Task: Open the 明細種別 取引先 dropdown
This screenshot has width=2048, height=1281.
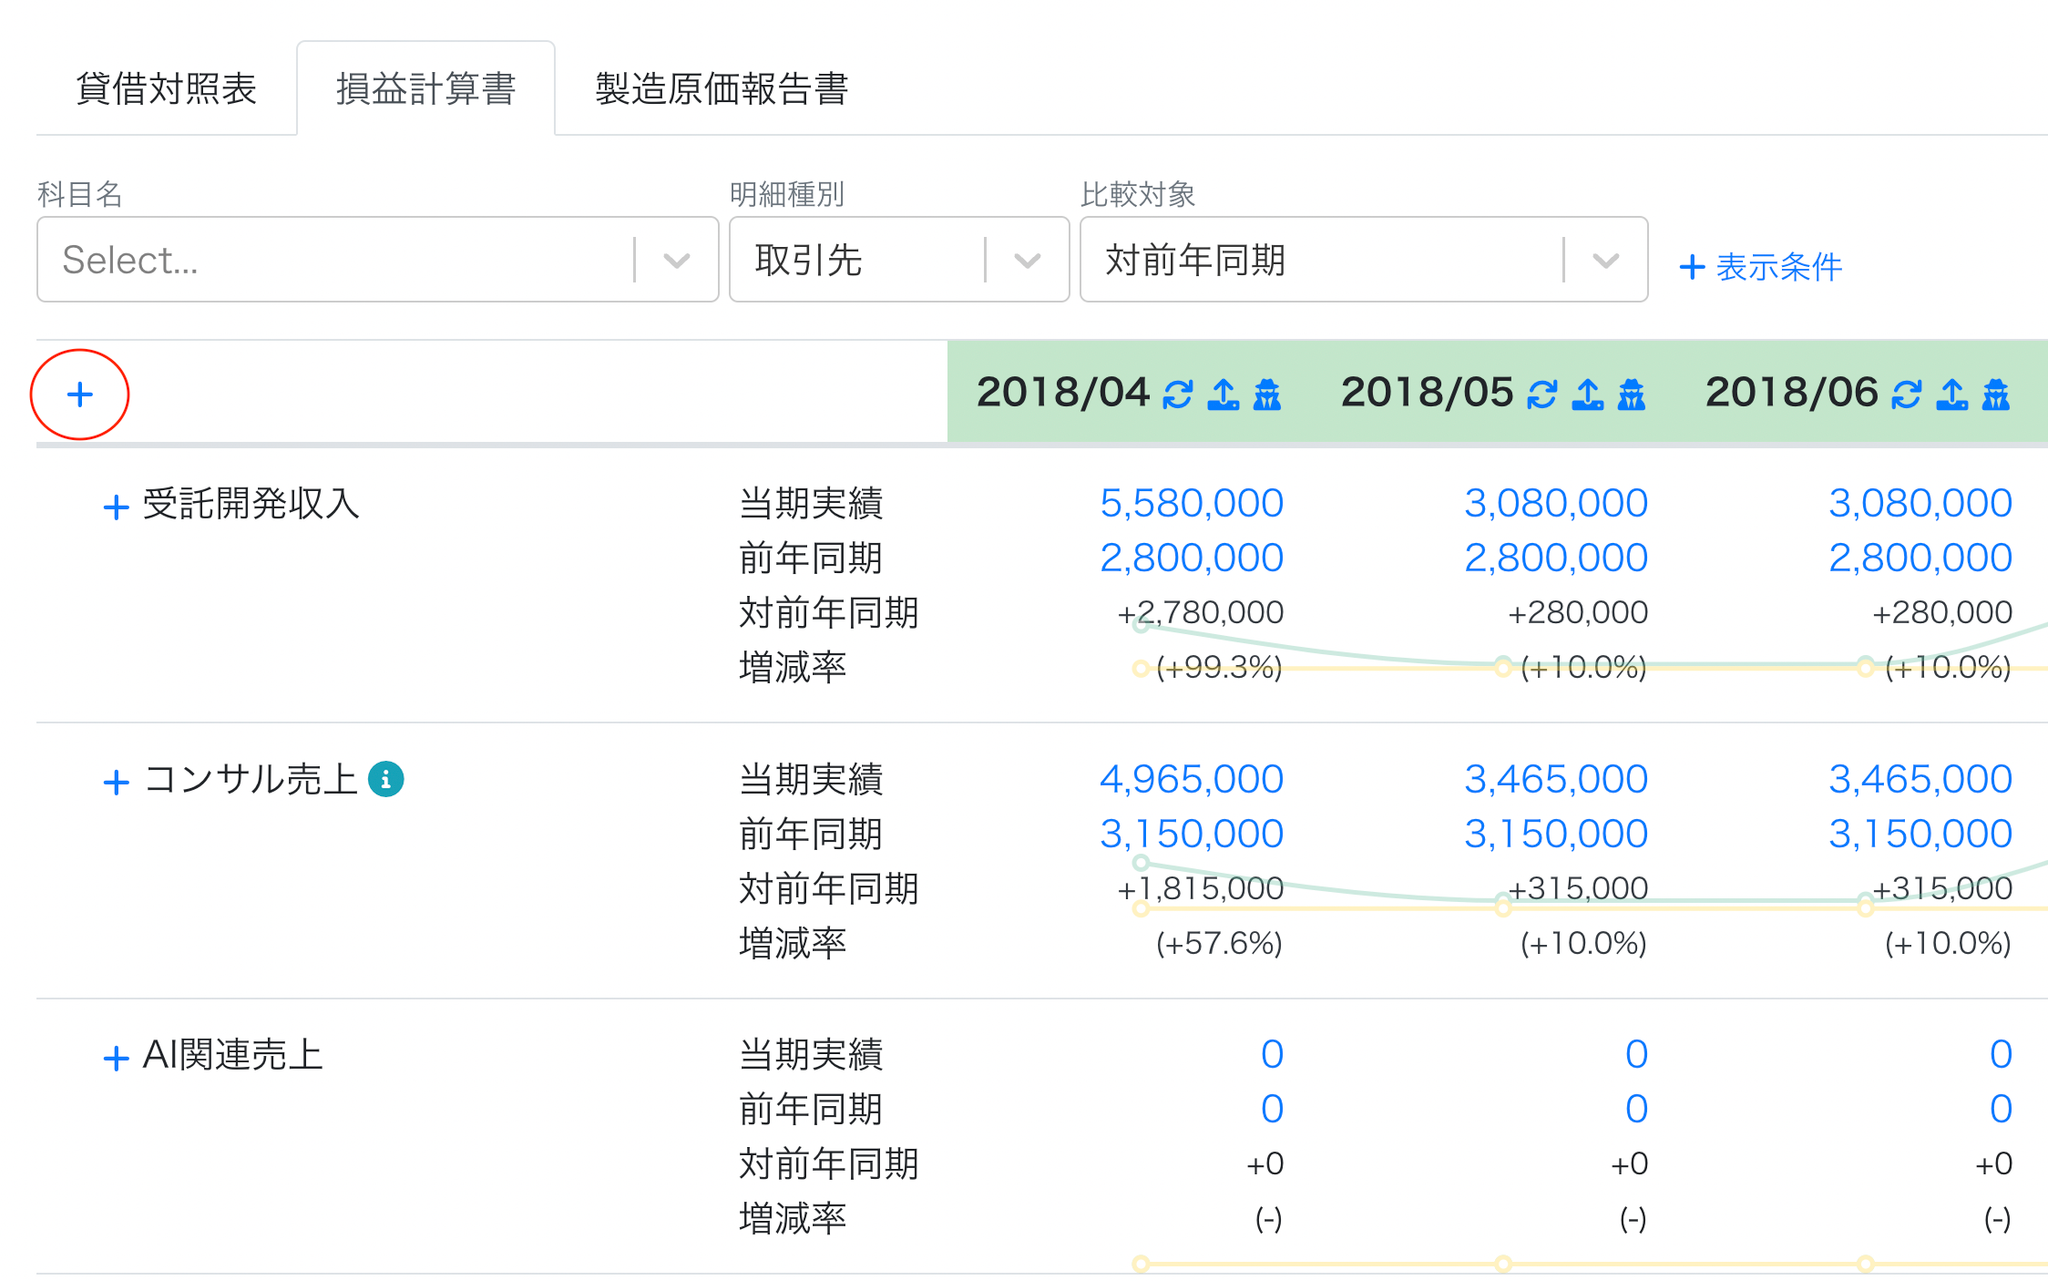Action: pos(899,260)
